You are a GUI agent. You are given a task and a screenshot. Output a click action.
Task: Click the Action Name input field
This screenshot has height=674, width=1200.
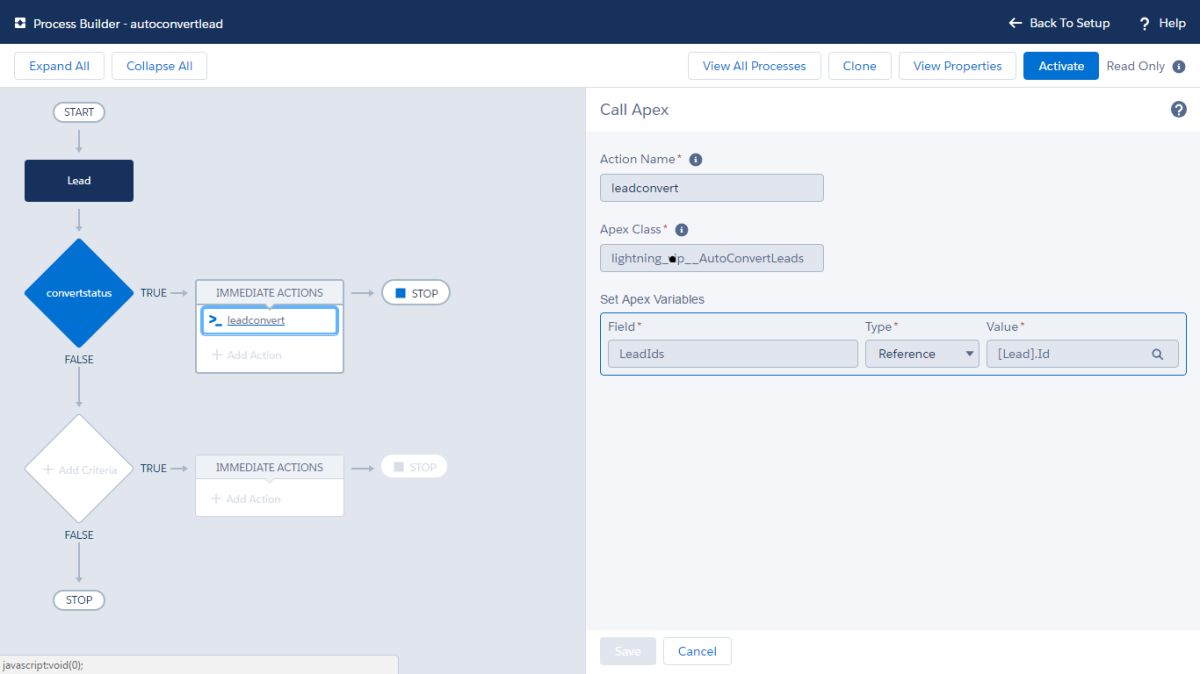tap(712, 188)
